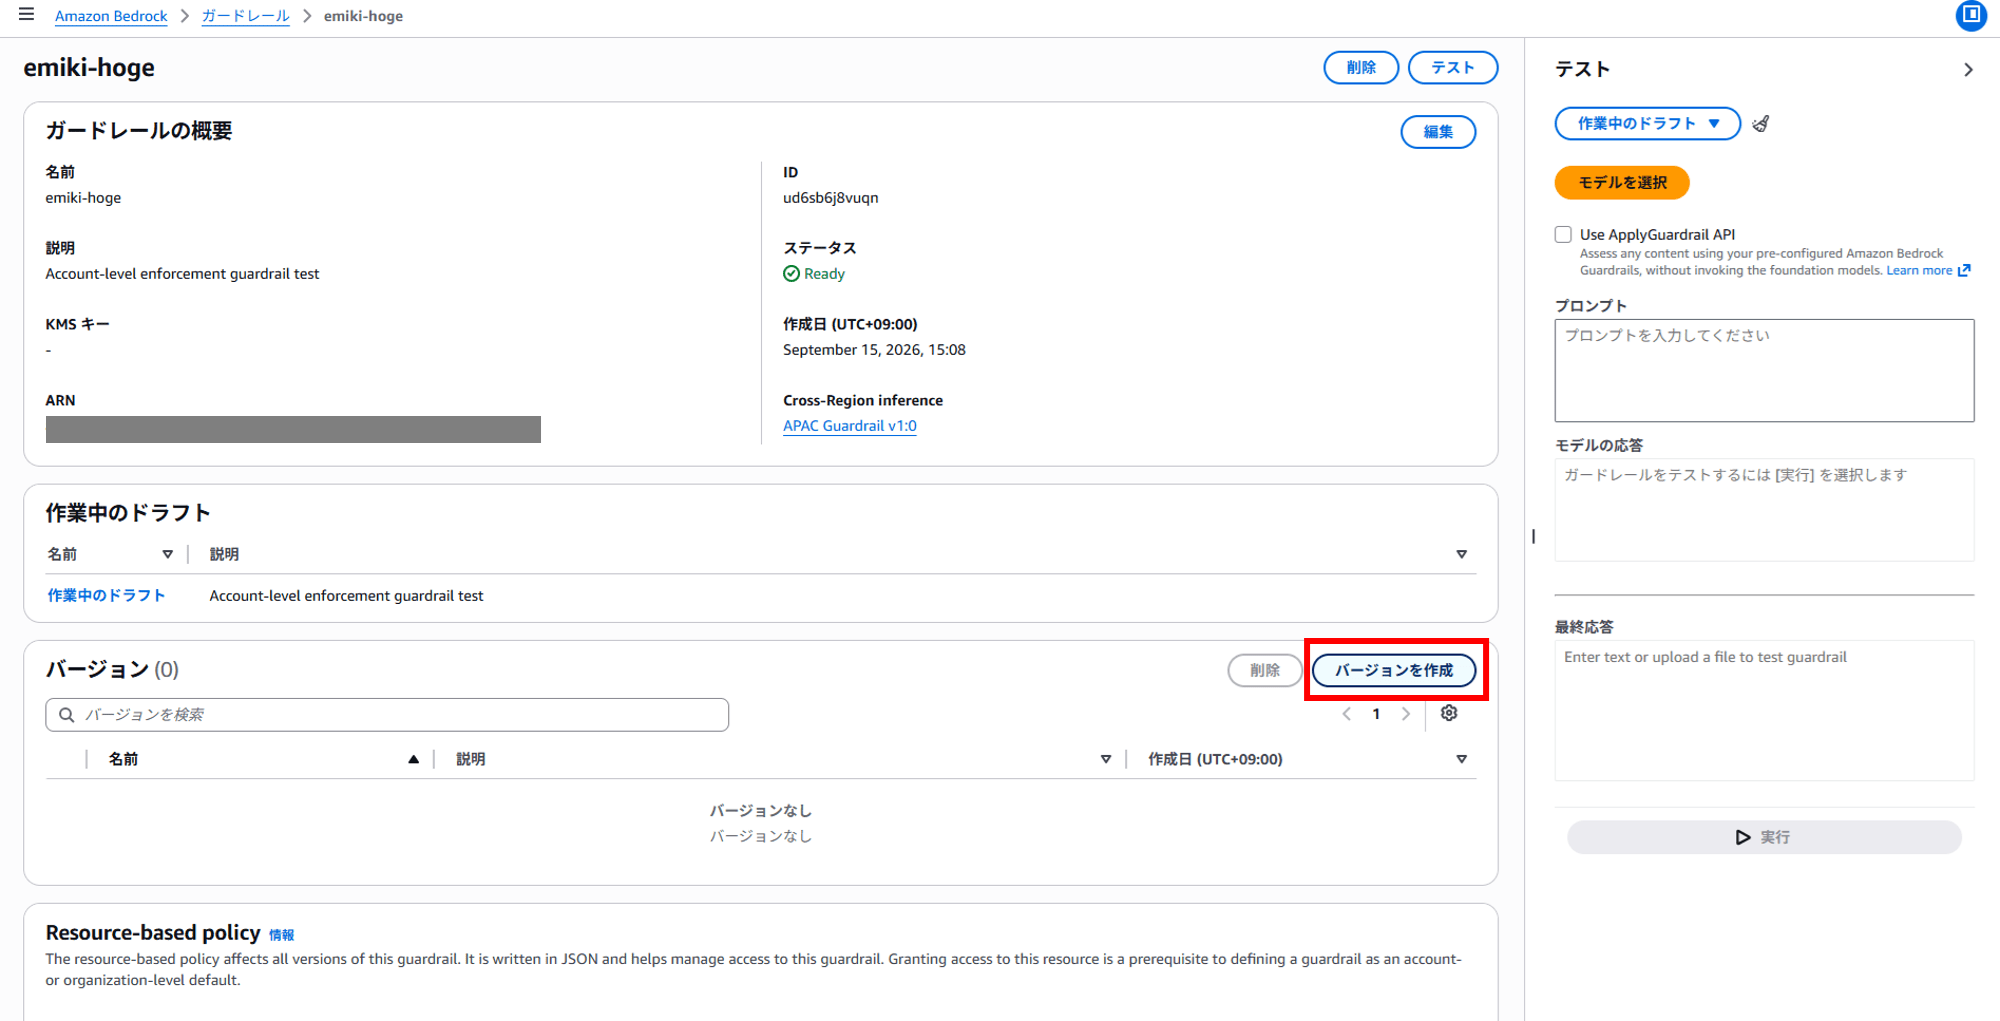Screen dimensions: 2000x1021
Task: Click the blue panel icon at top right
Action: coord(1971,15)
